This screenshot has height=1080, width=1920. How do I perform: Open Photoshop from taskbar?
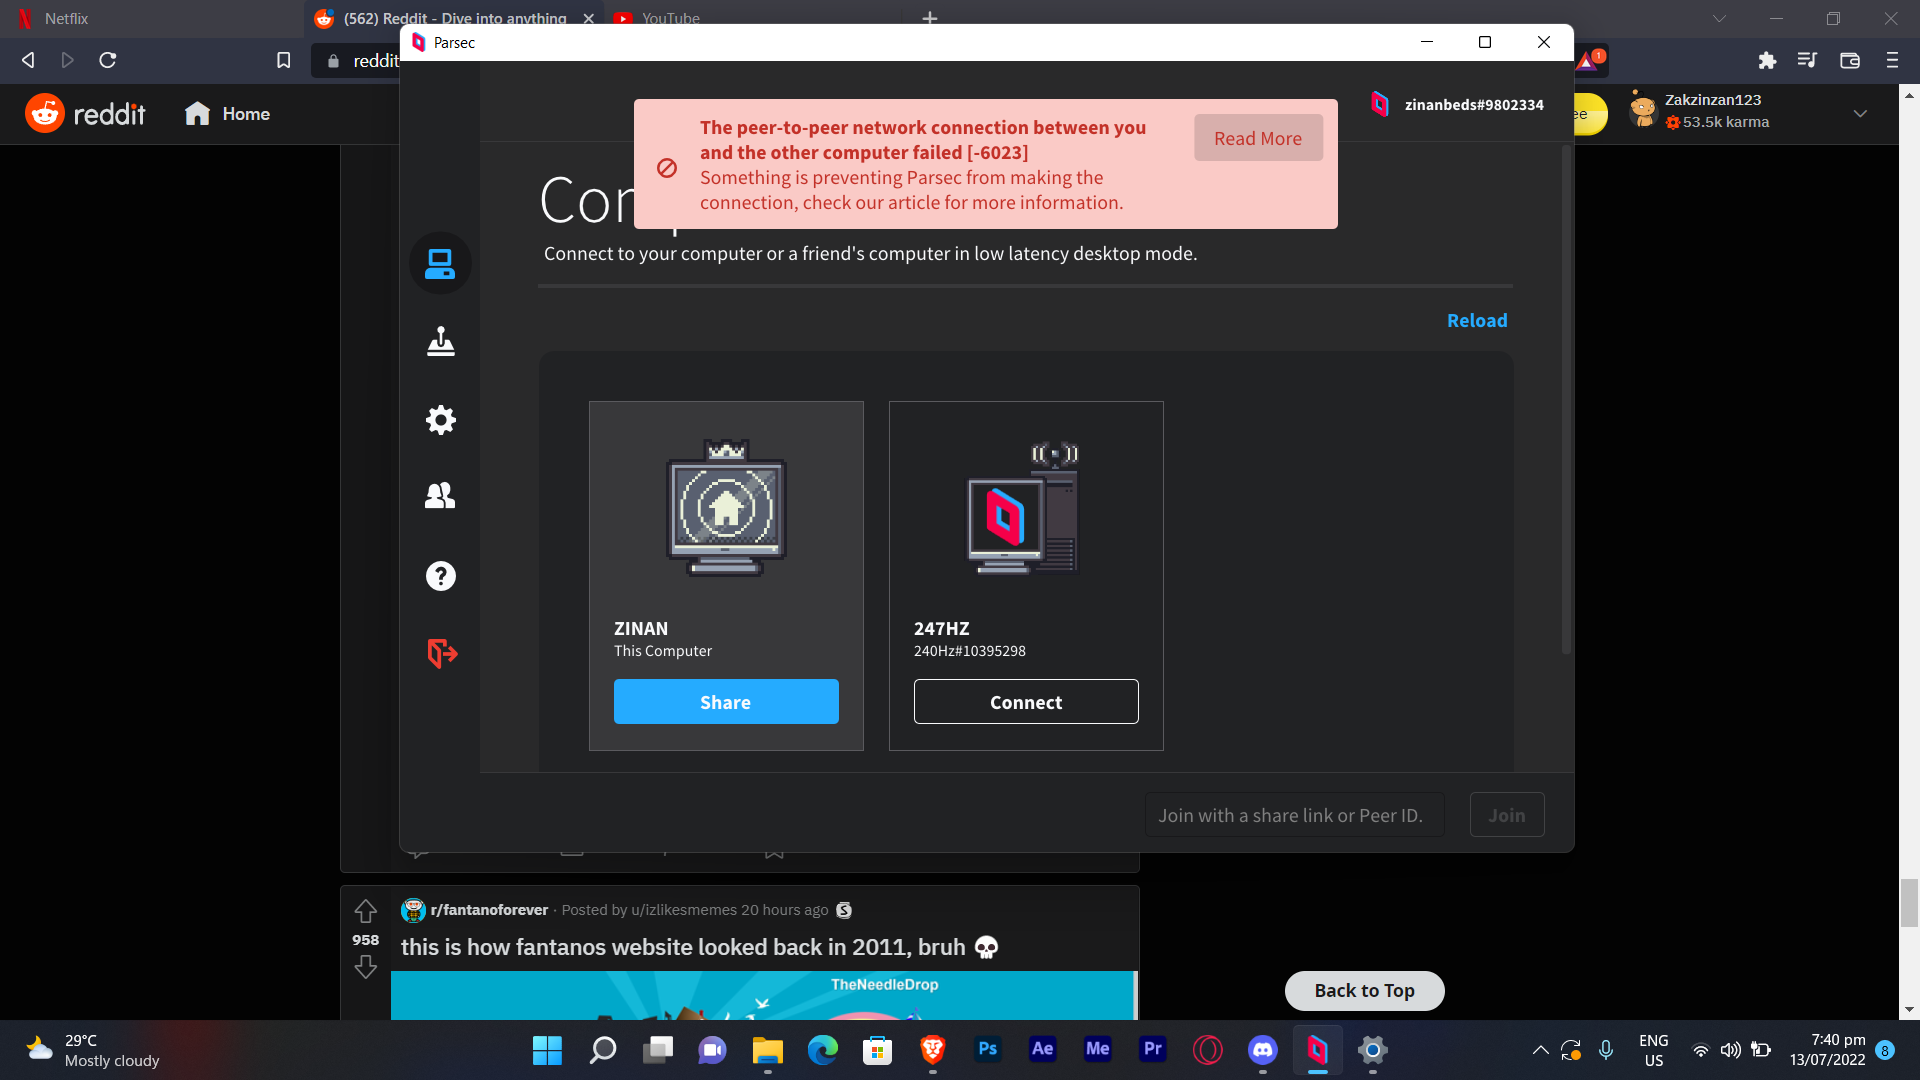coord(987,1050)
